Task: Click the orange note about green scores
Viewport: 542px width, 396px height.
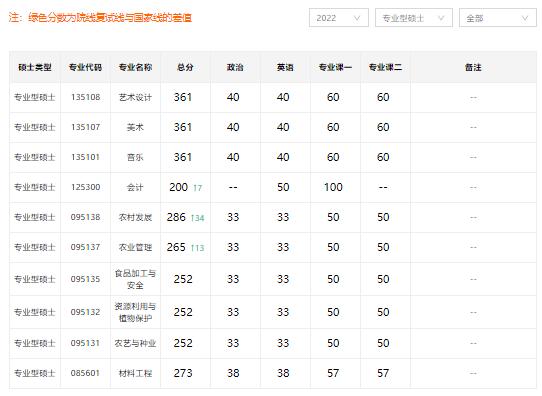Action: tap(100, 17)
